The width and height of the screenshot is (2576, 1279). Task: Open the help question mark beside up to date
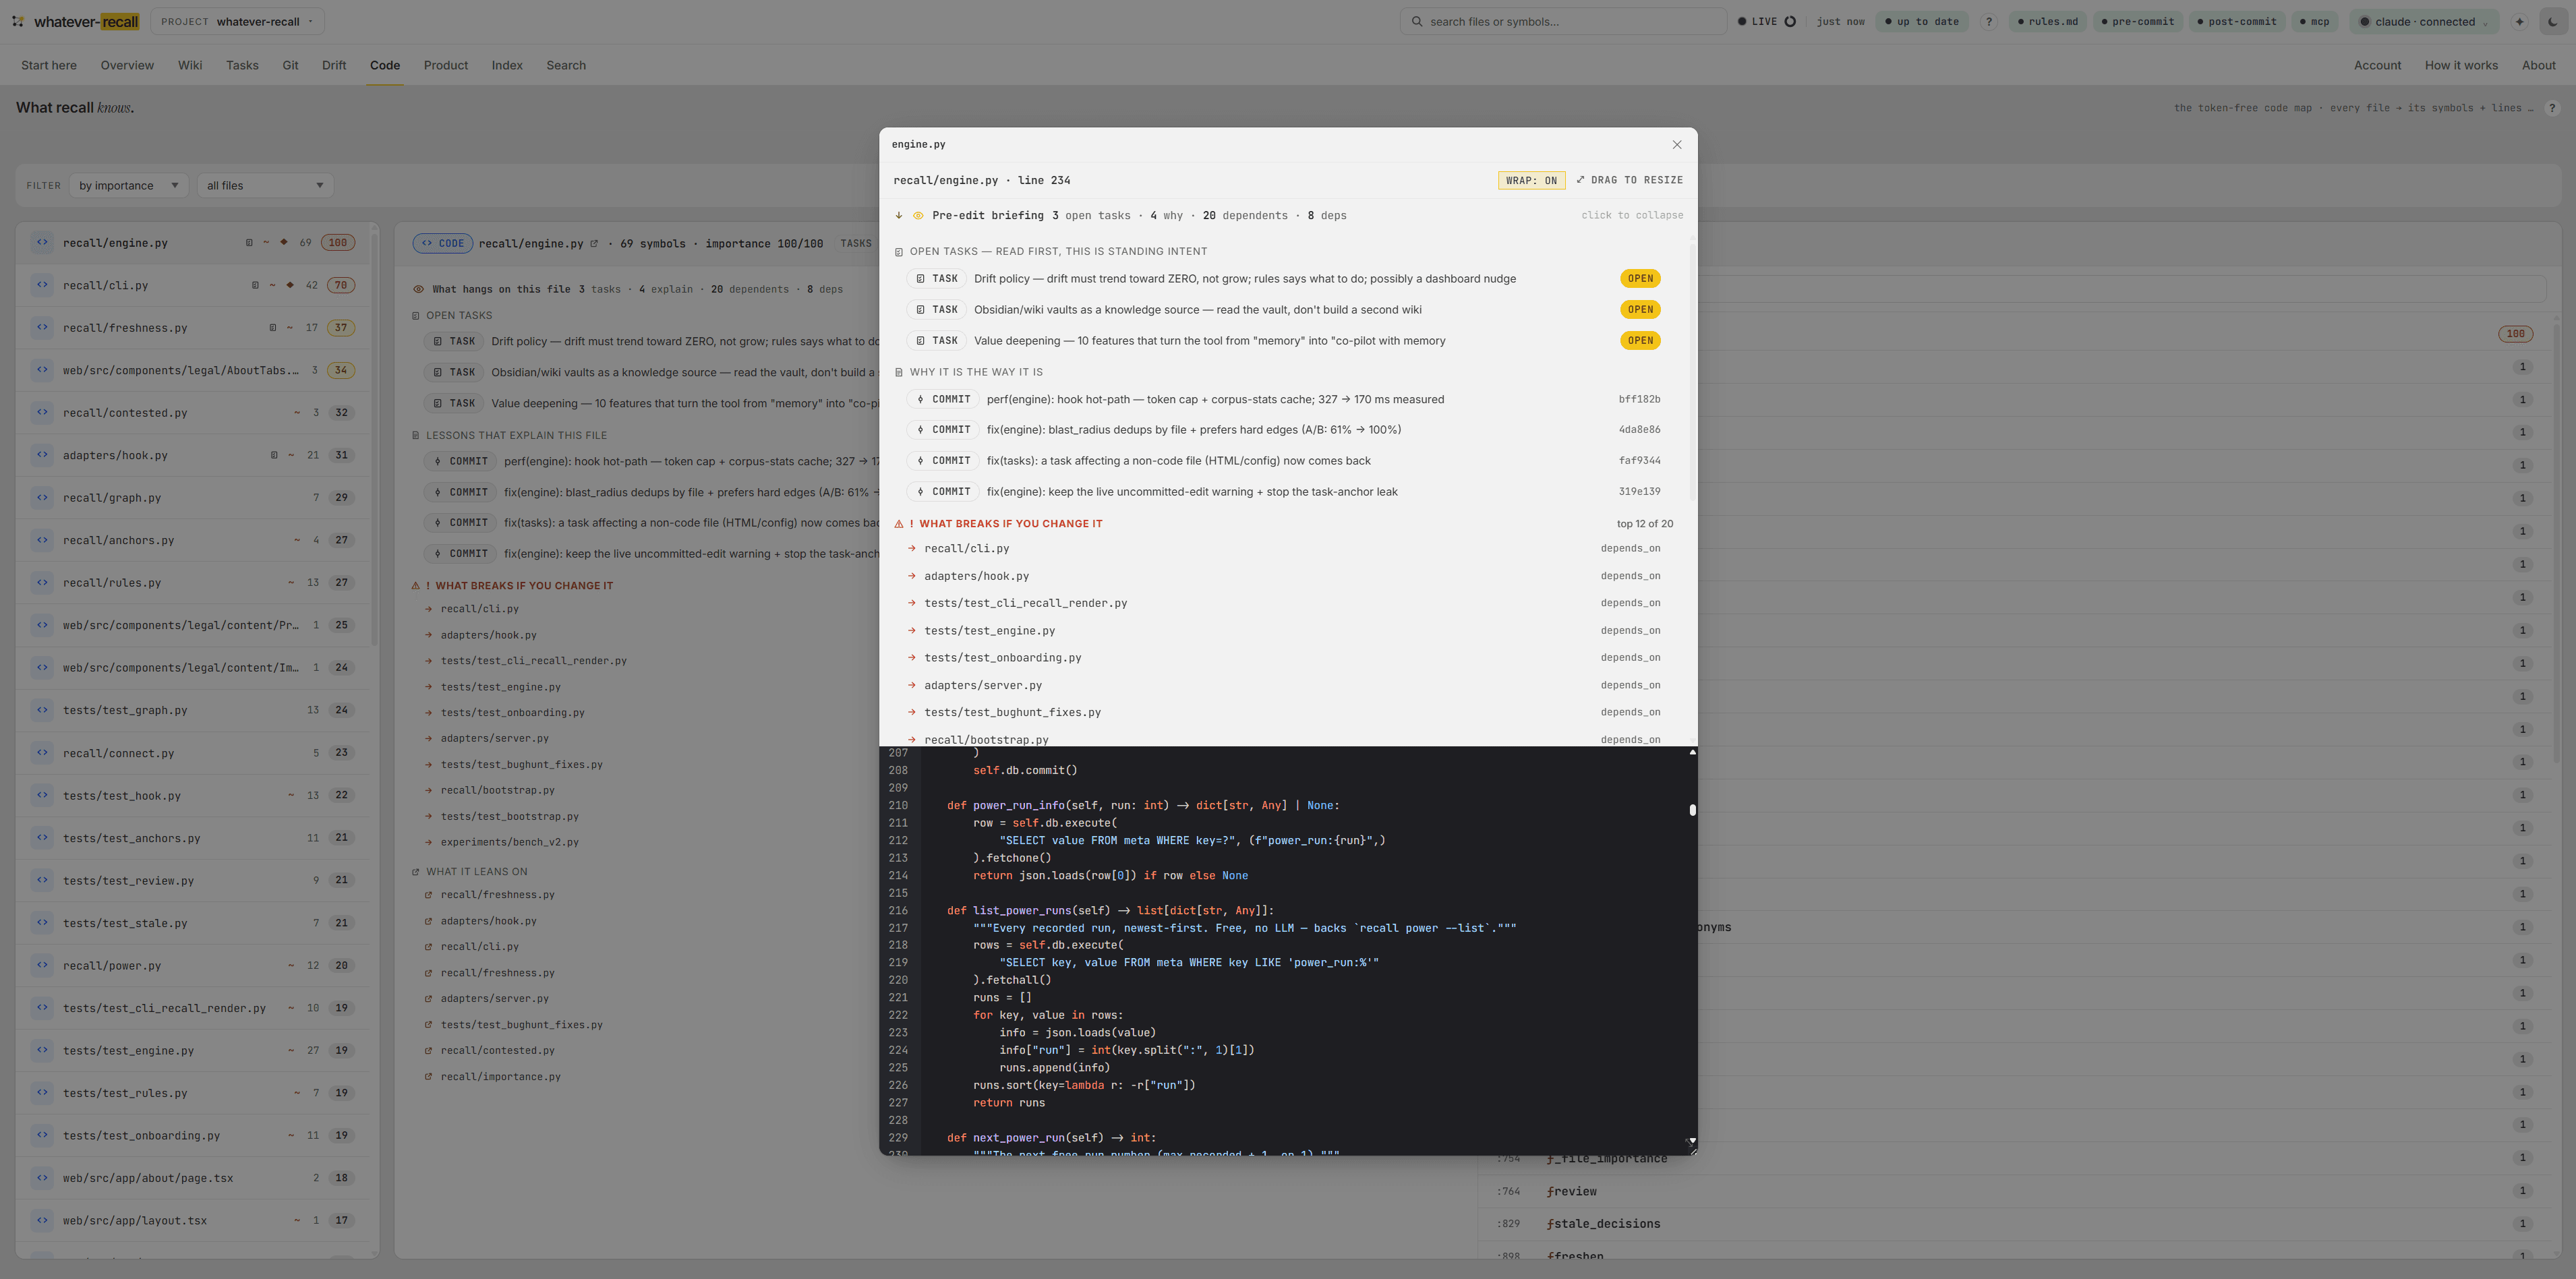(1988, 21)
